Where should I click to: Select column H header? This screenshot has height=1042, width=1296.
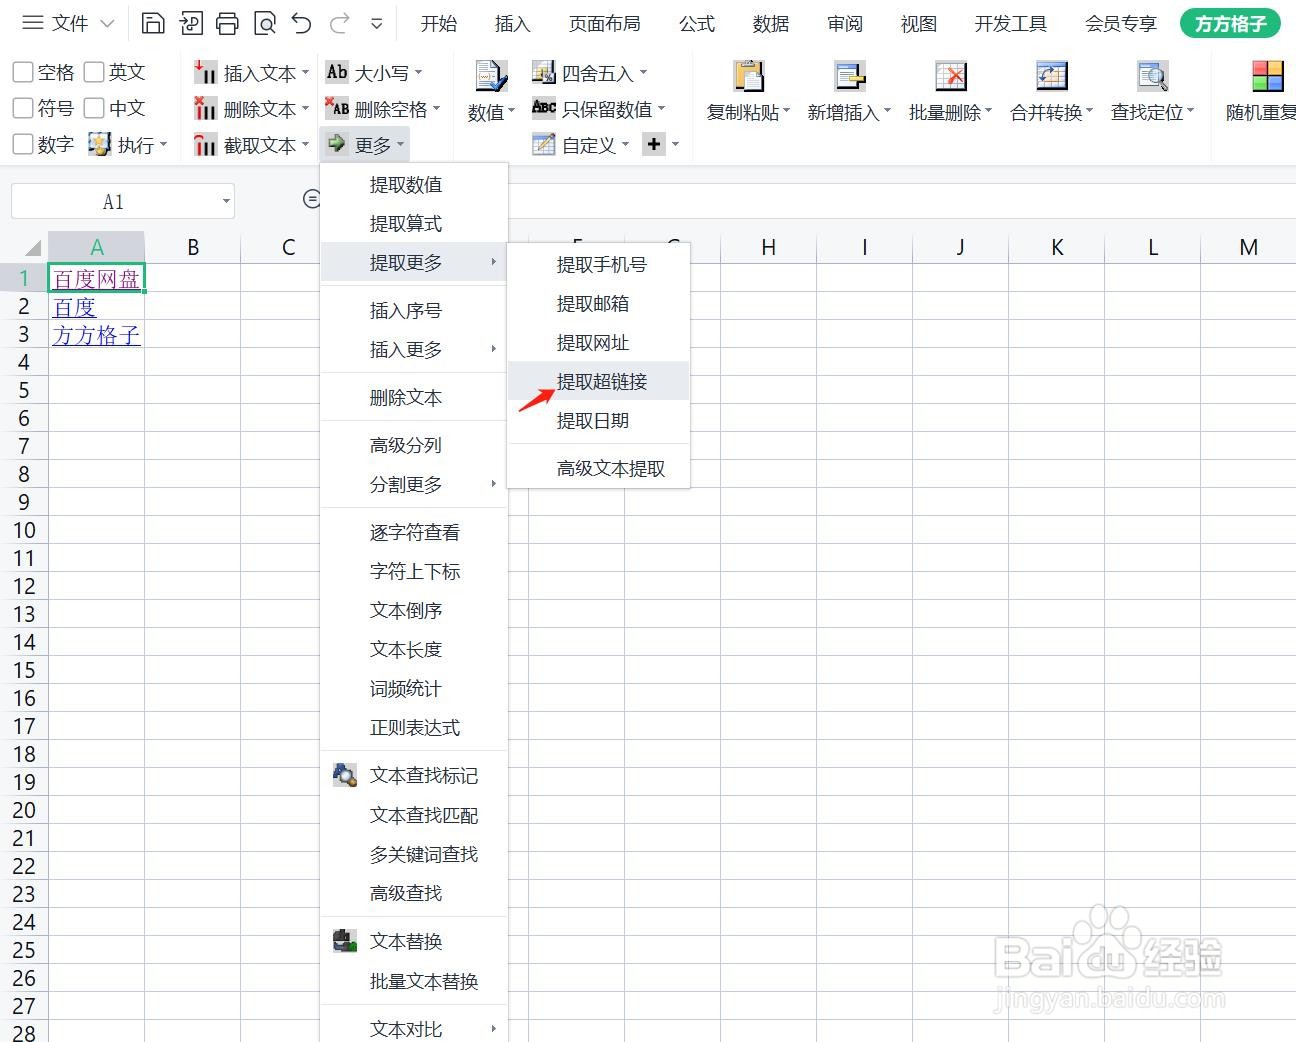point(768,247)
